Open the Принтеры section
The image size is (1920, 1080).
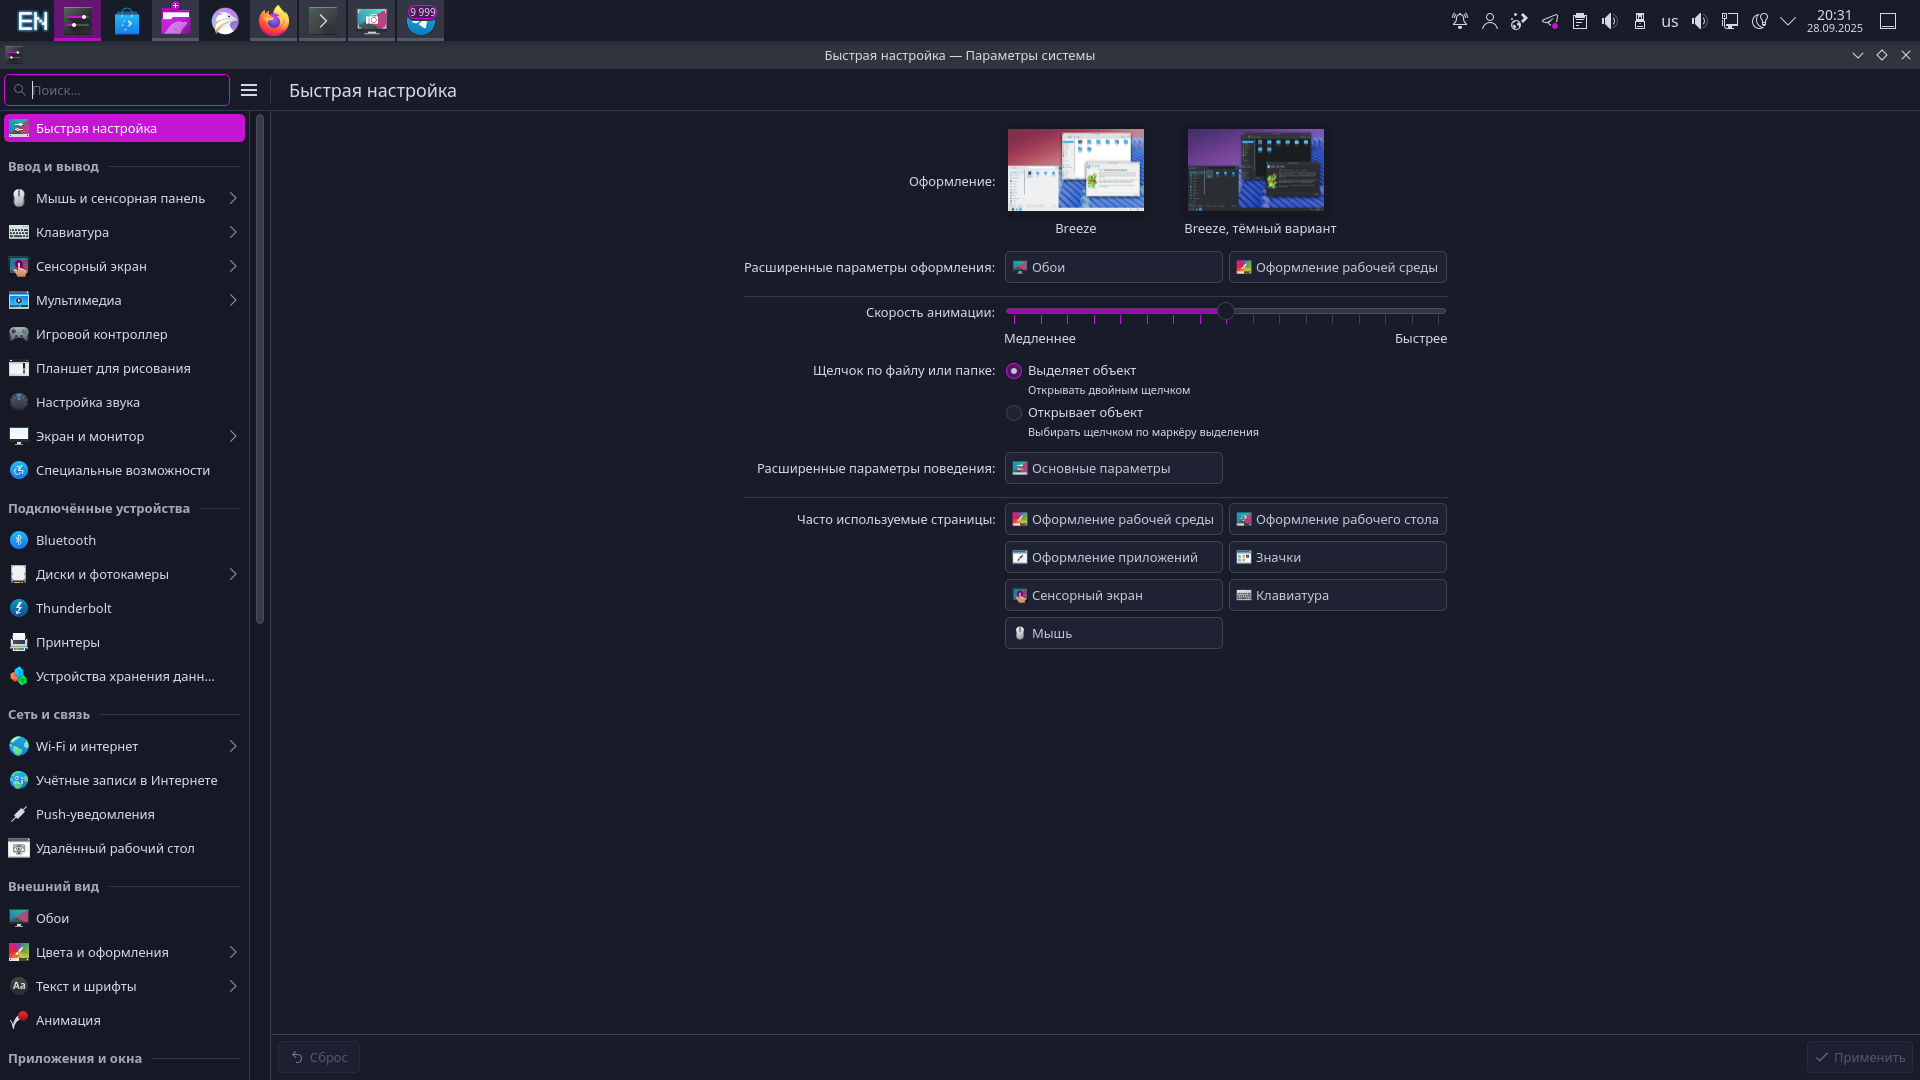pos(67,642)
